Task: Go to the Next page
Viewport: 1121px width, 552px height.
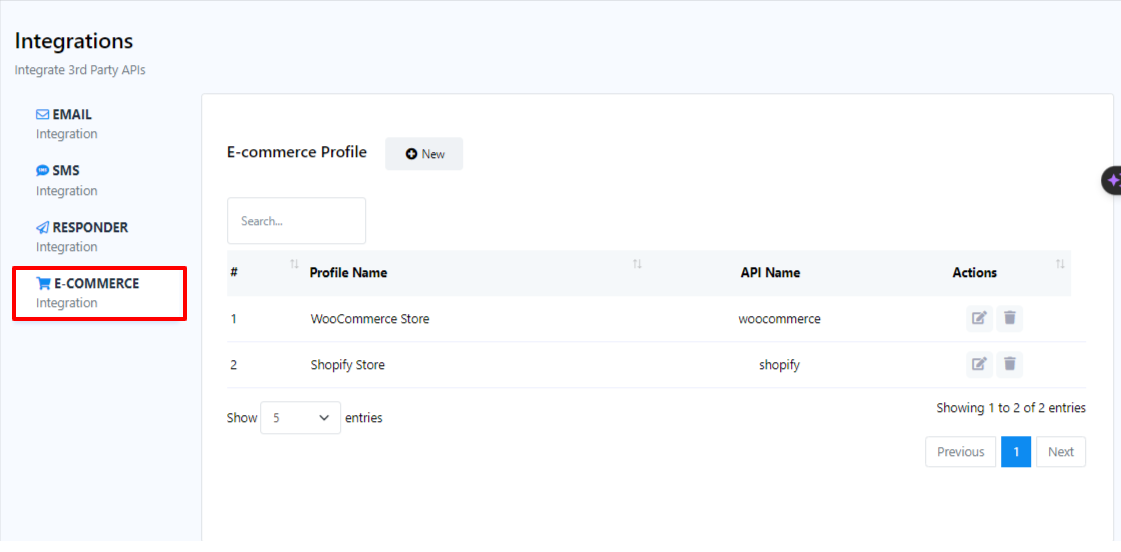Action: [1060, 452]
